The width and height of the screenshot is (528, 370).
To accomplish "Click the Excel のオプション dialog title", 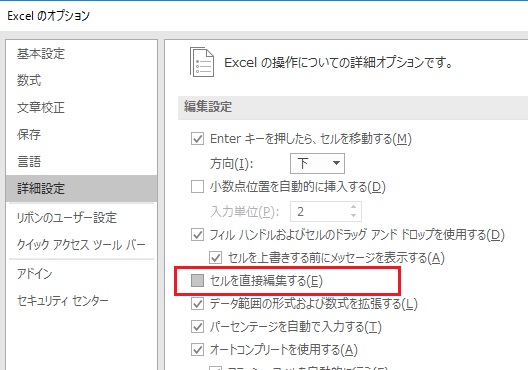I will (48, 16).
